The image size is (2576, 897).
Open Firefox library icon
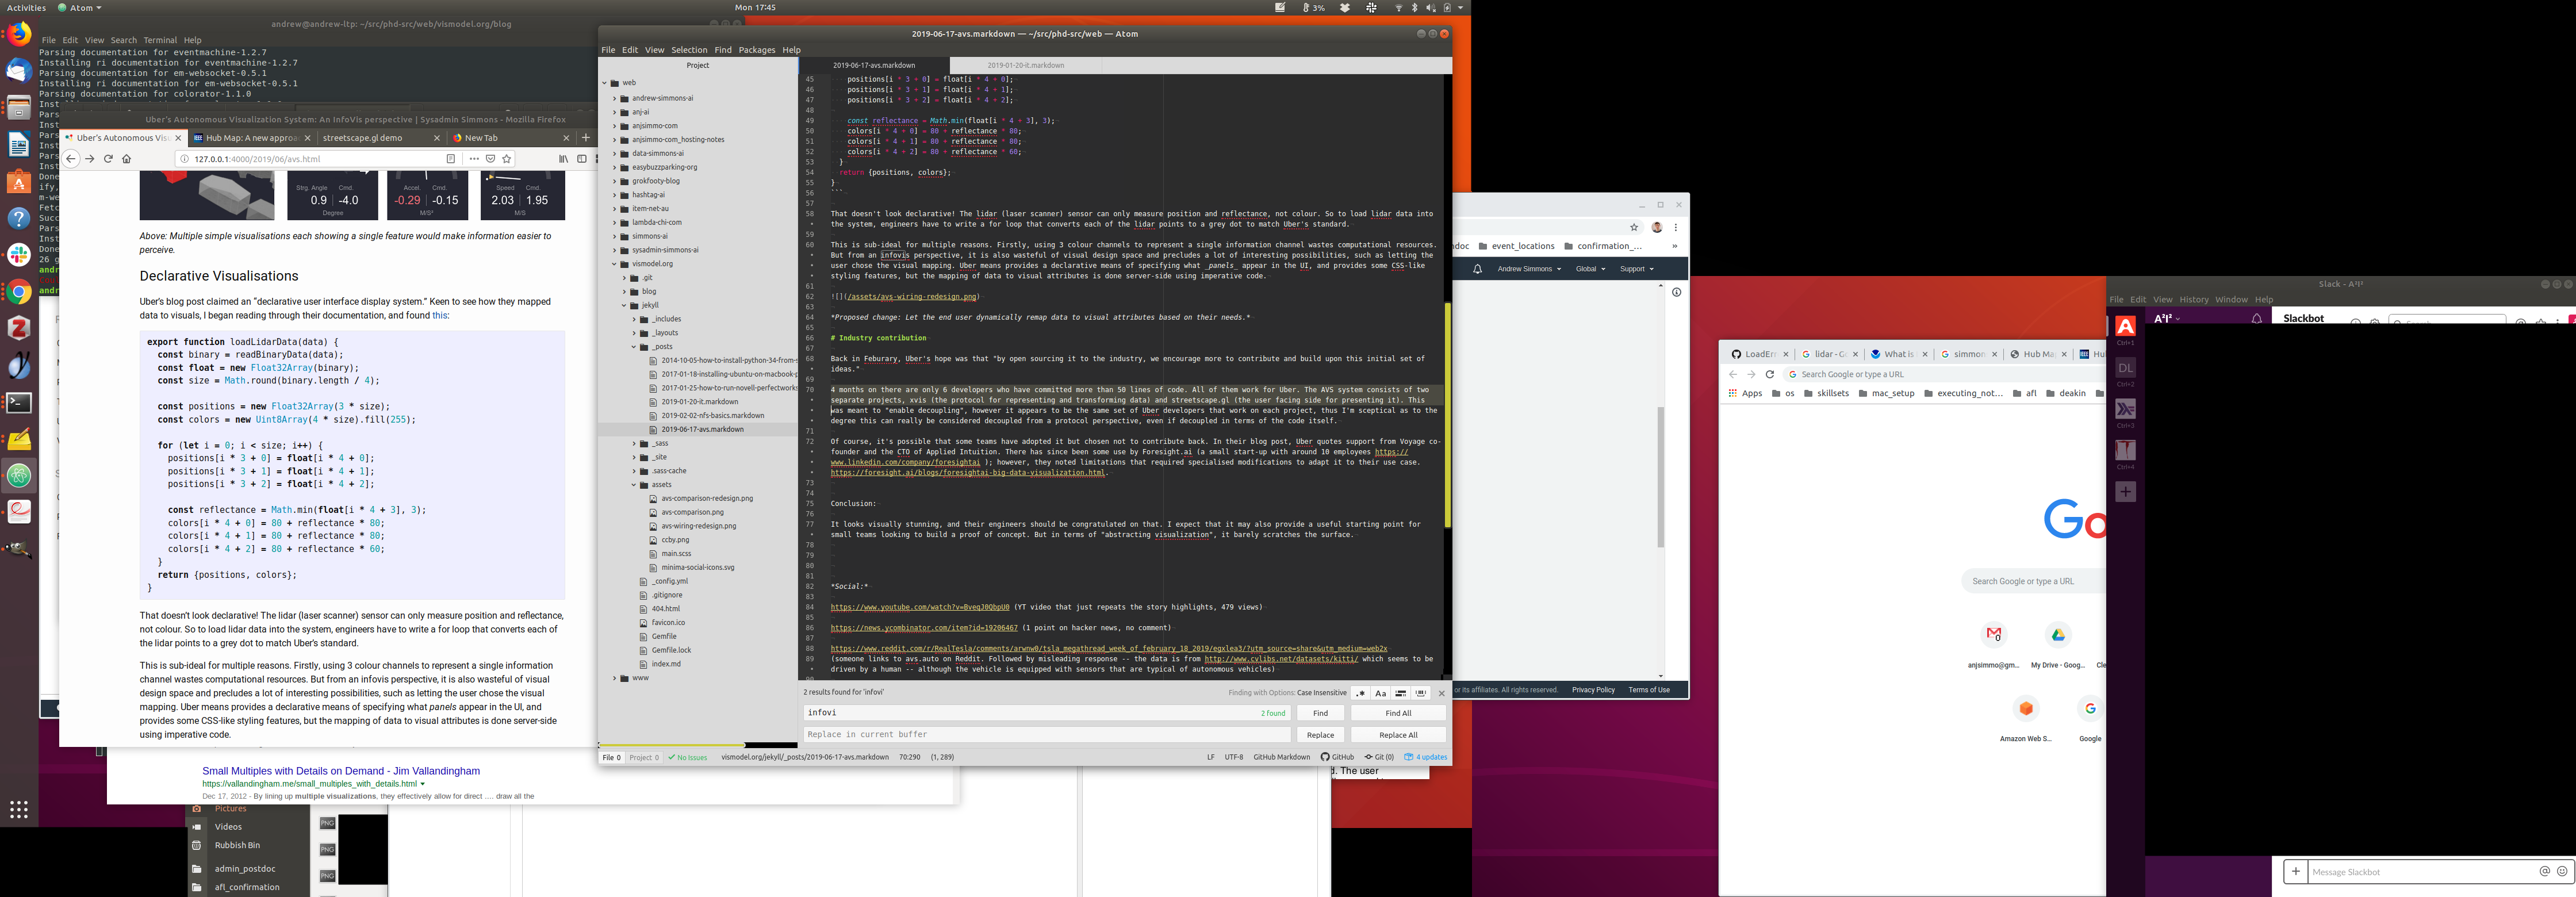coord(563,159)
